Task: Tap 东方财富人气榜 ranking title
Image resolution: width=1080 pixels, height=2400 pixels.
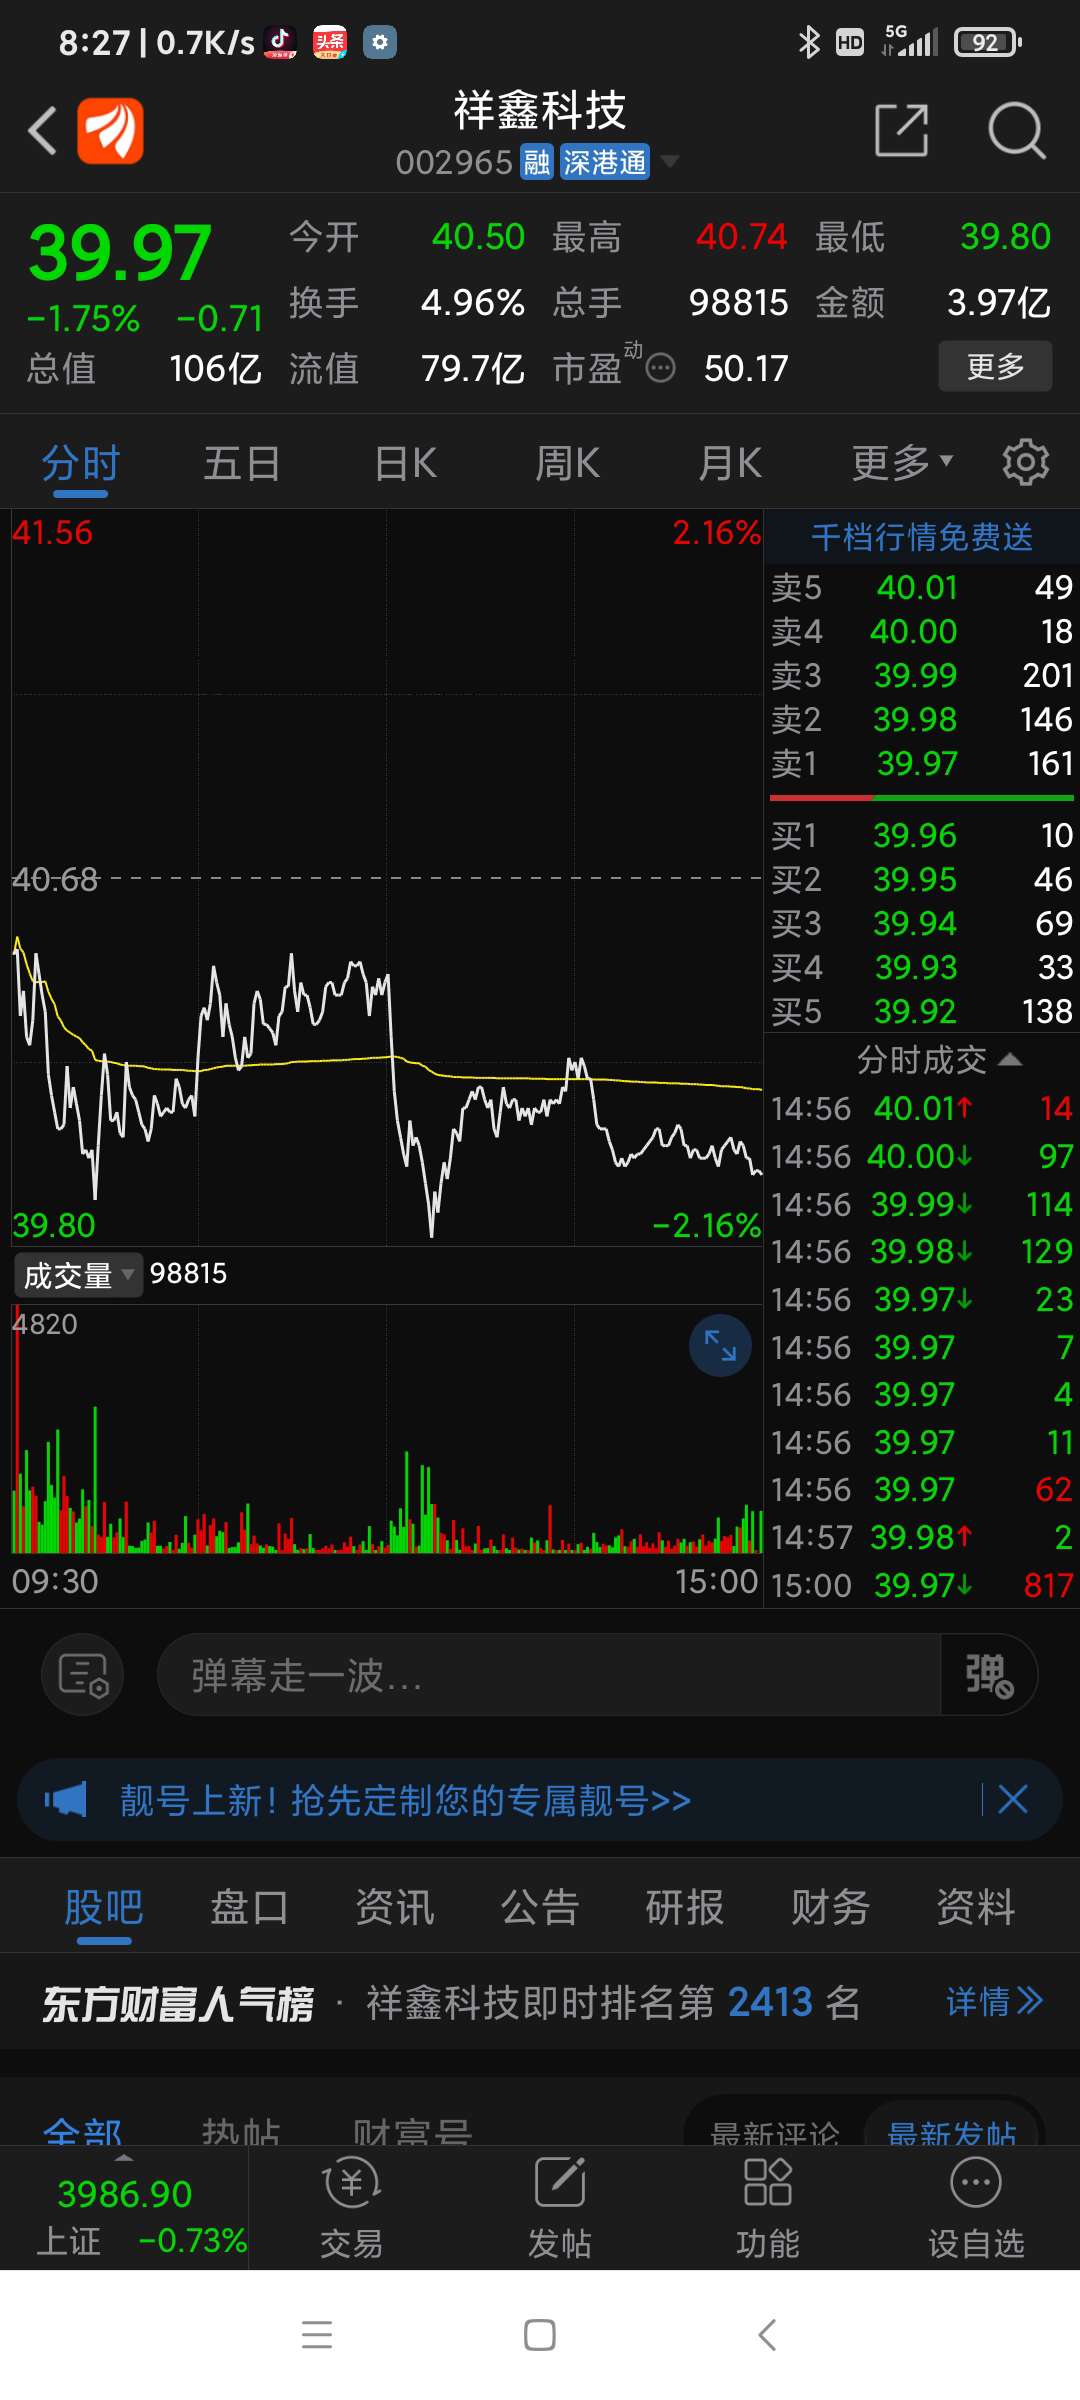Action: 178,2003
